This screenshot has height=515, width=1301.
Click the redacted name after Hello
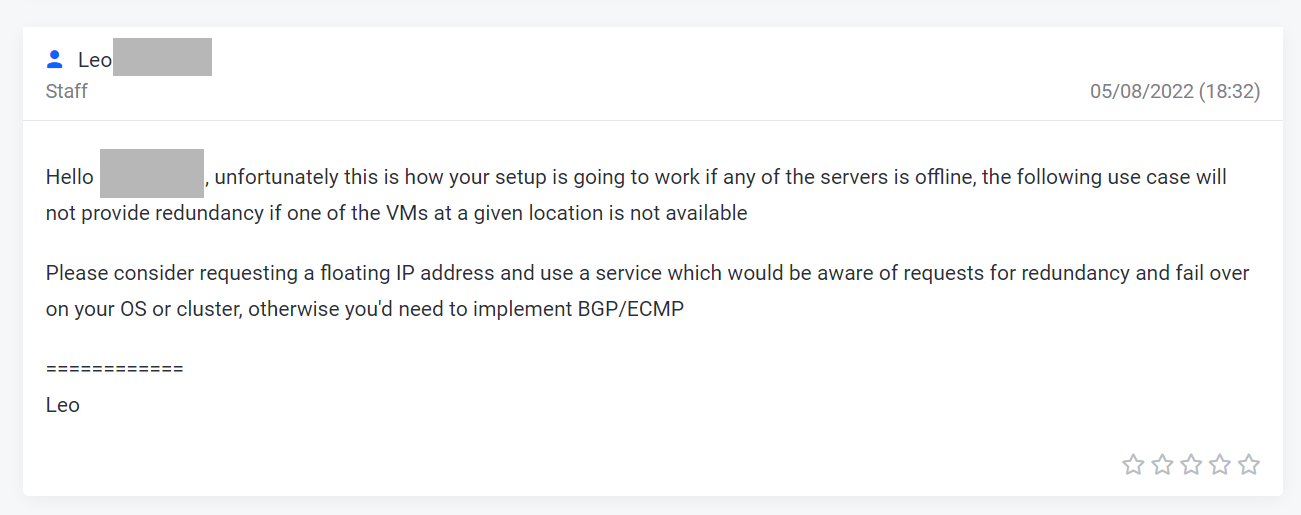(152, 173)
